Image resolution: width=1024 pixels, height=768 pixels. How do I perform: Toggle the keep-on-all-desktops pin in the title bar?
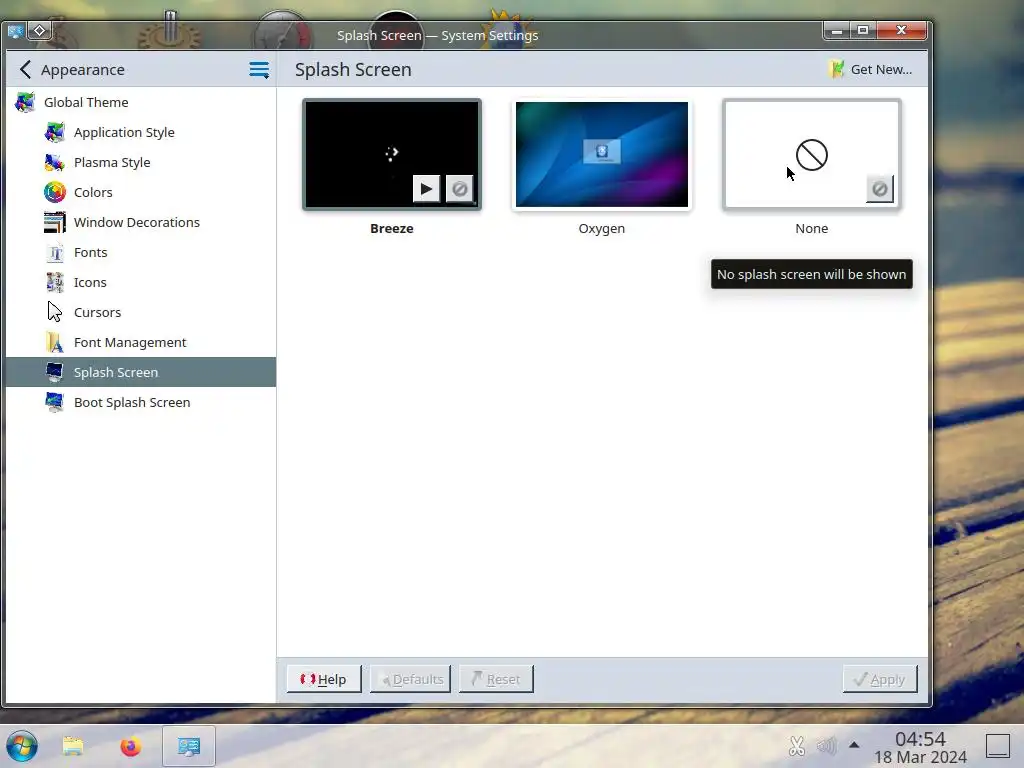point(39,31)
